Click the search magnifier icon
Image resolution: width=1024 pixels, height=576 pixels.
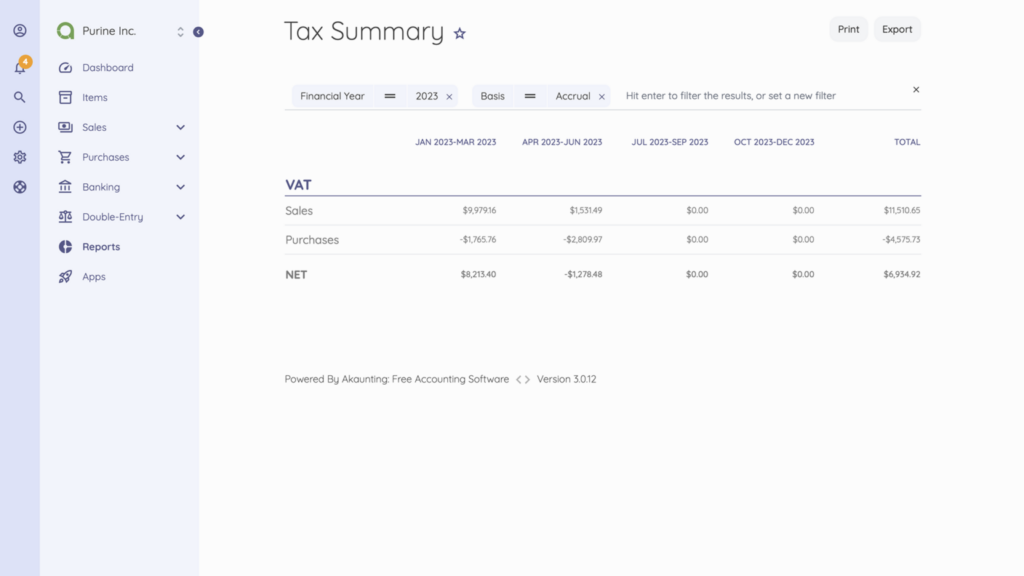[19, 97]
